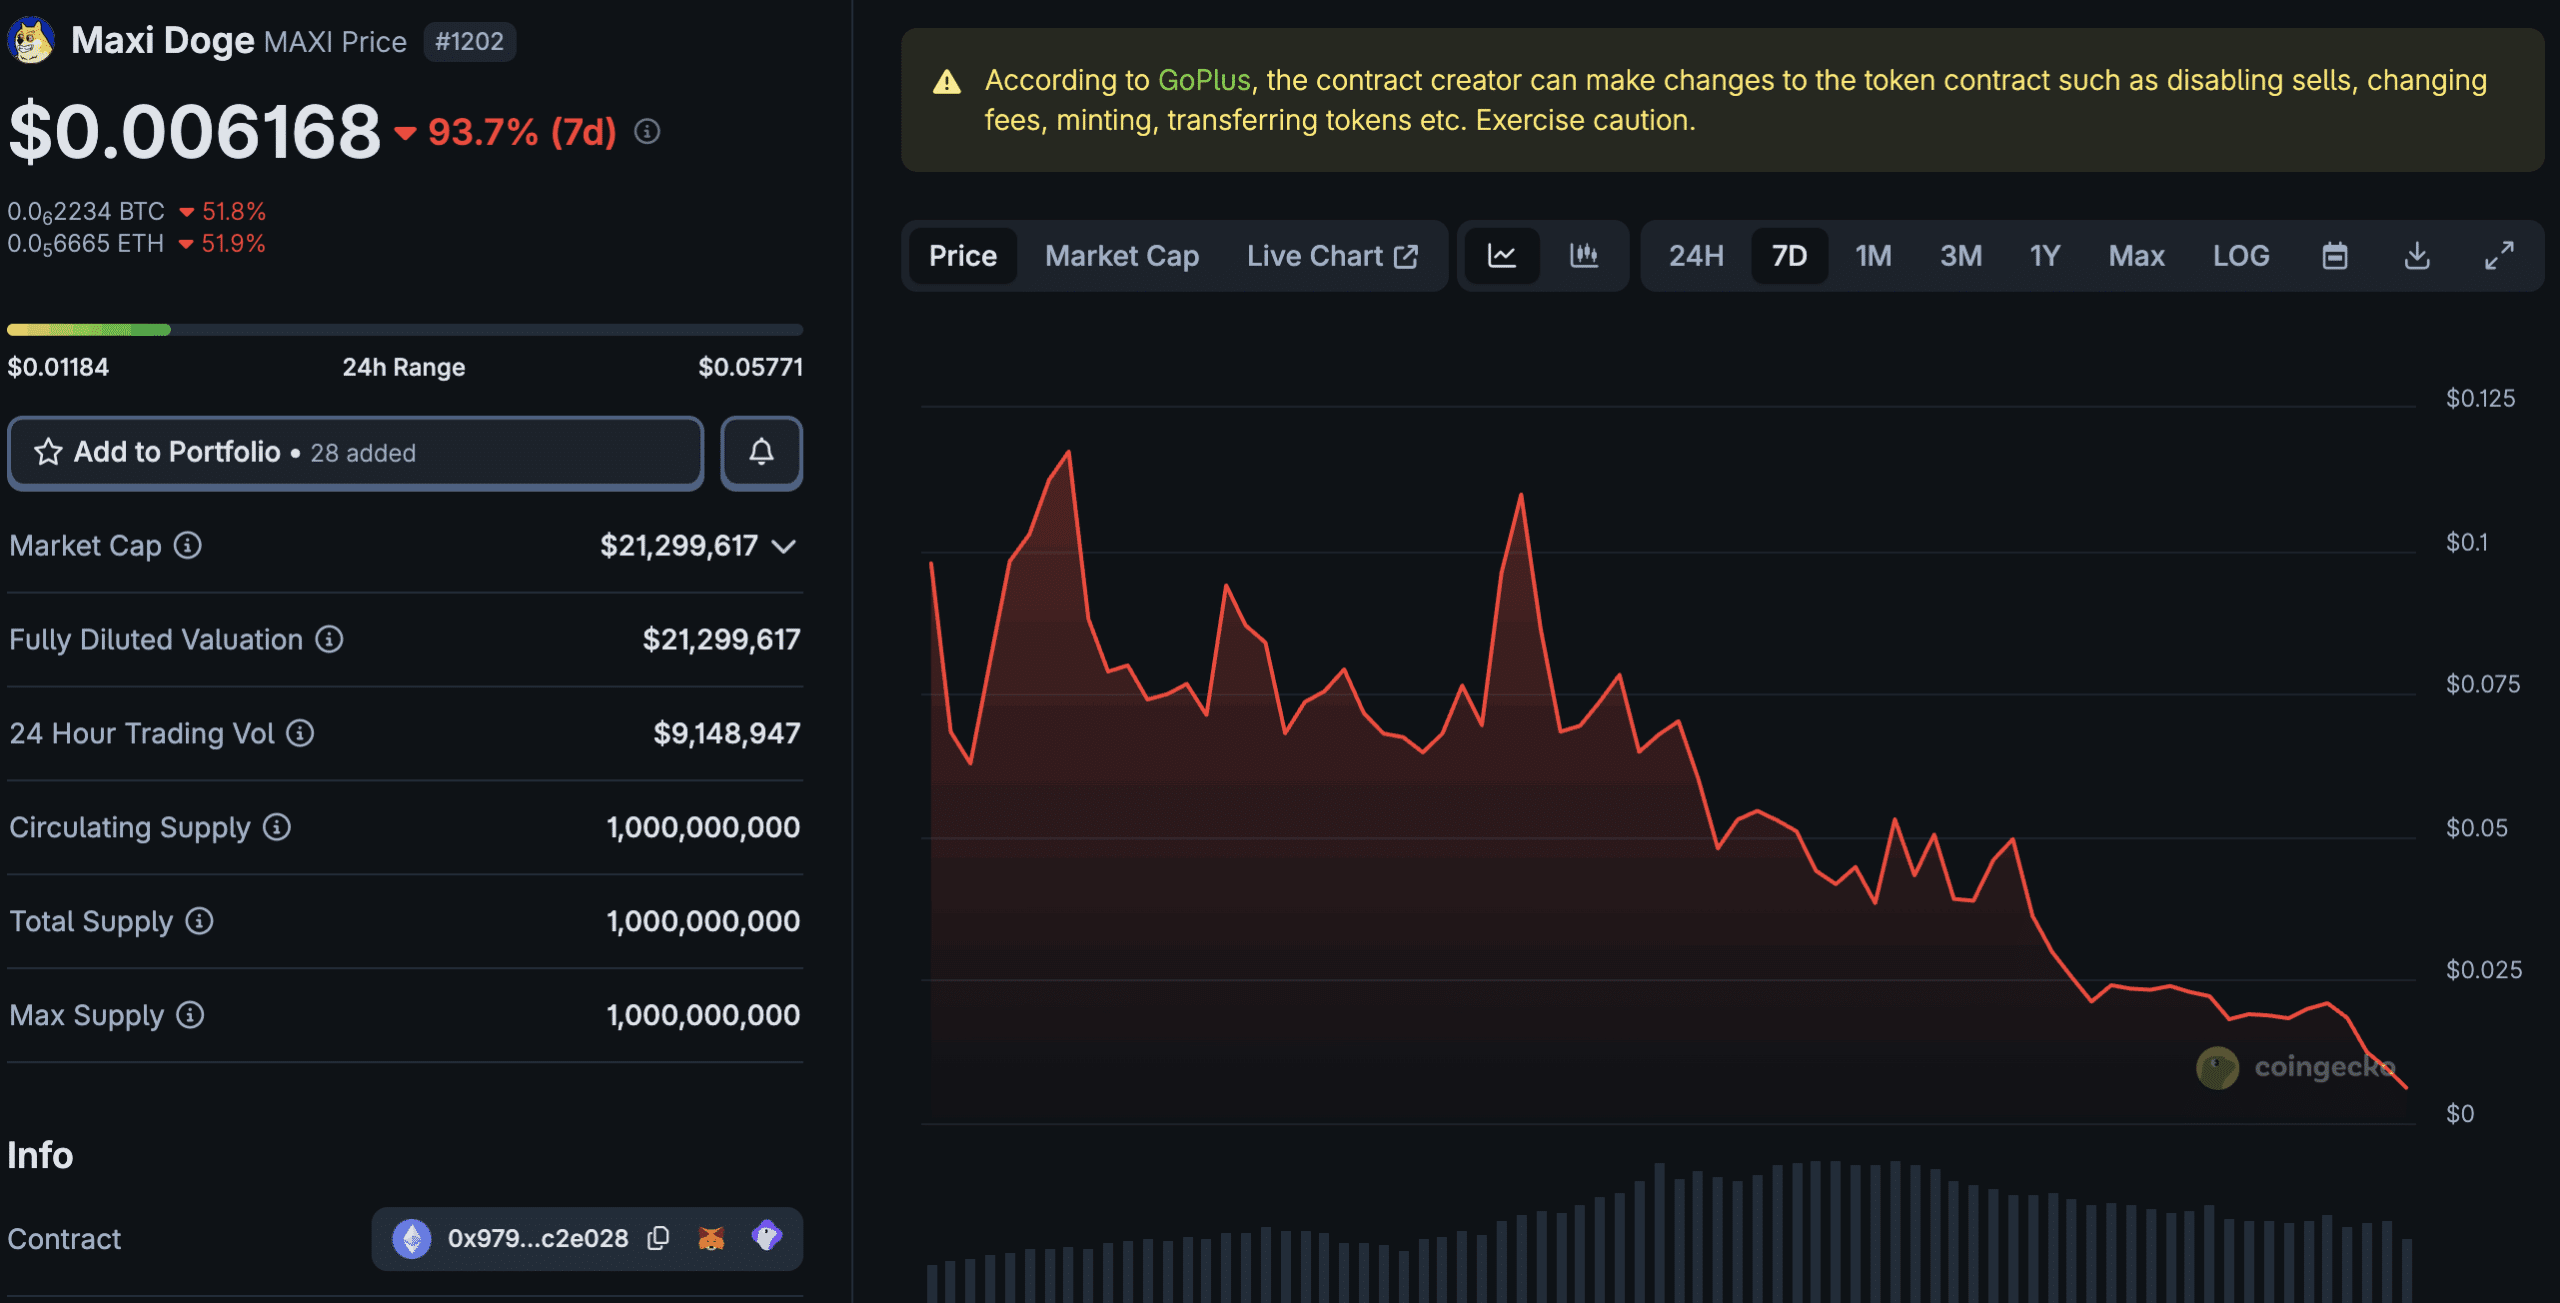Image resolution: width=2560 pixels, height=1303 pixels.
Task: Switch chart scale to LOG
Action: click(2241, 256)
